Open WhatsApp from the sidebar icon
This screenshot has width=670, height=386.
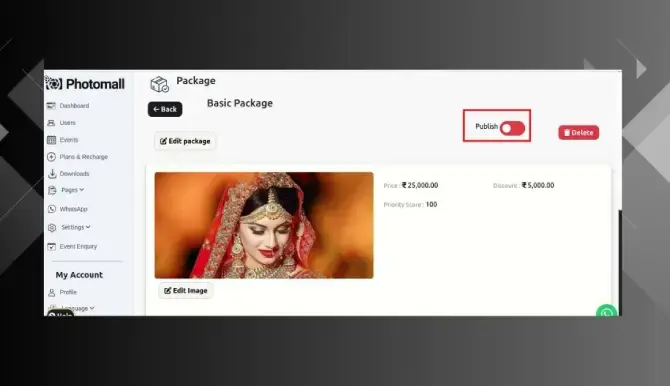tap(52, 209)
